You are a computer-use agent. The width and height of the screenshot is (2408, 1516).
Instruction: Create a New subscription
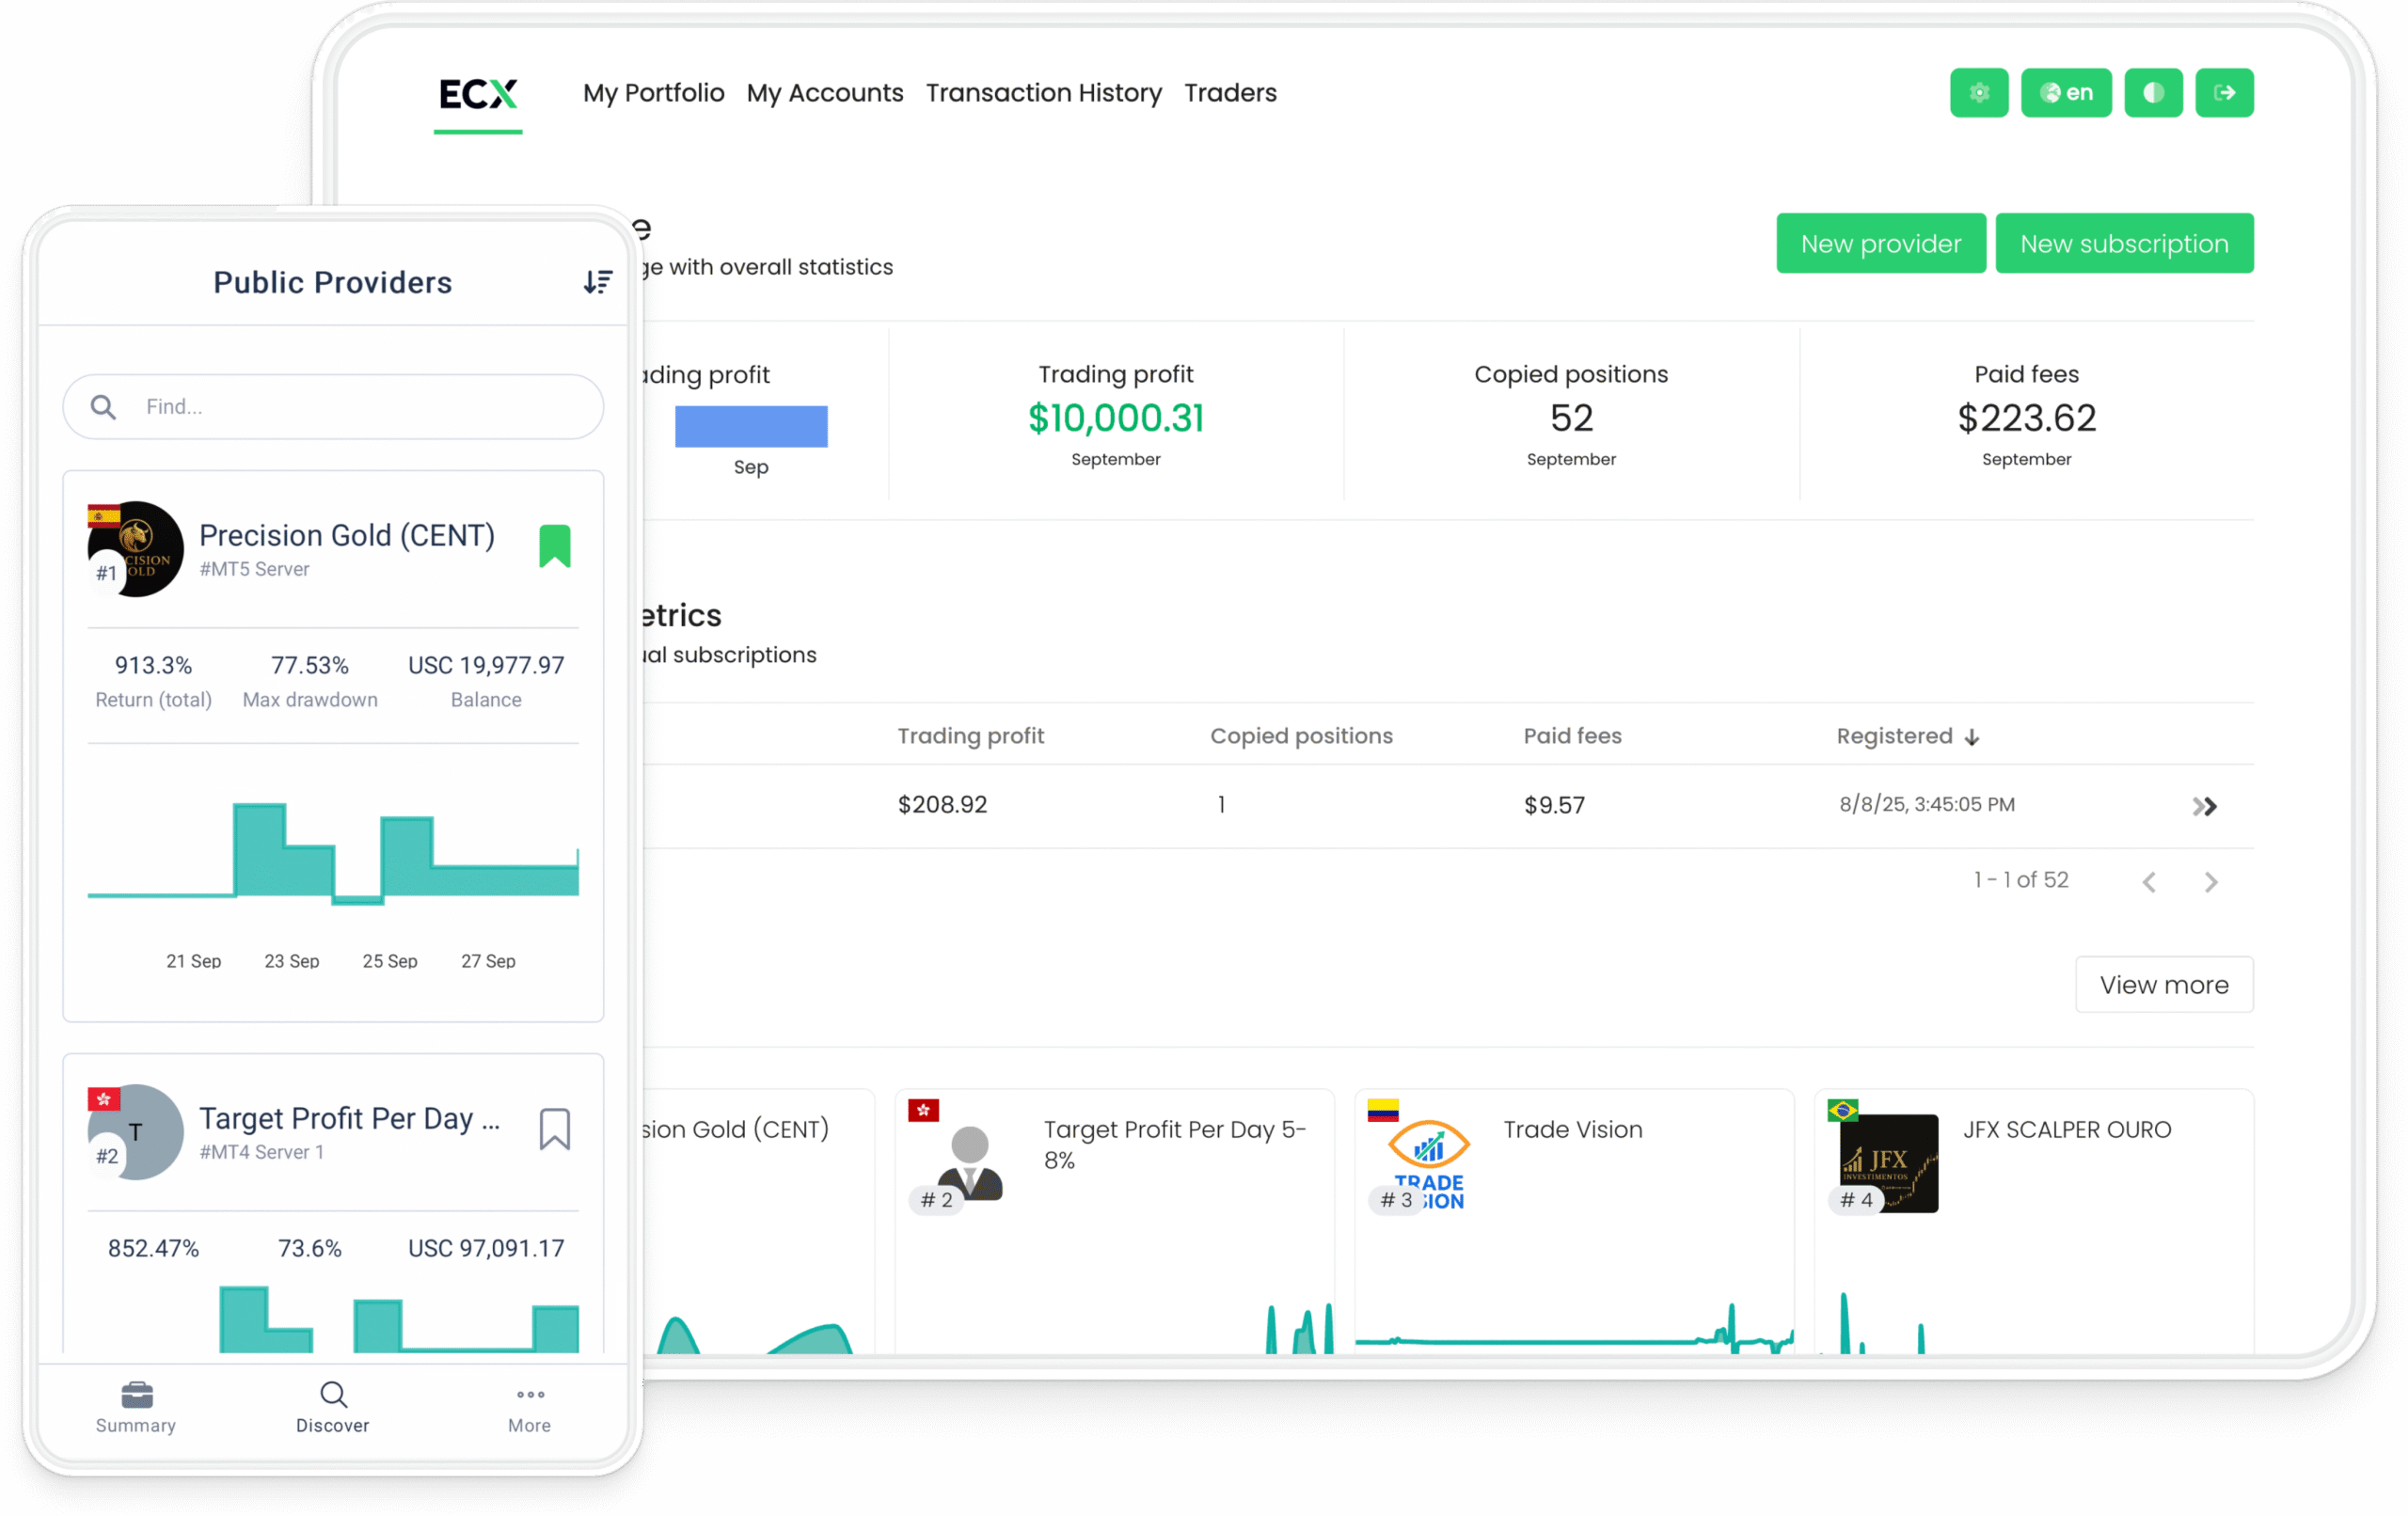tap(2124, 242)
